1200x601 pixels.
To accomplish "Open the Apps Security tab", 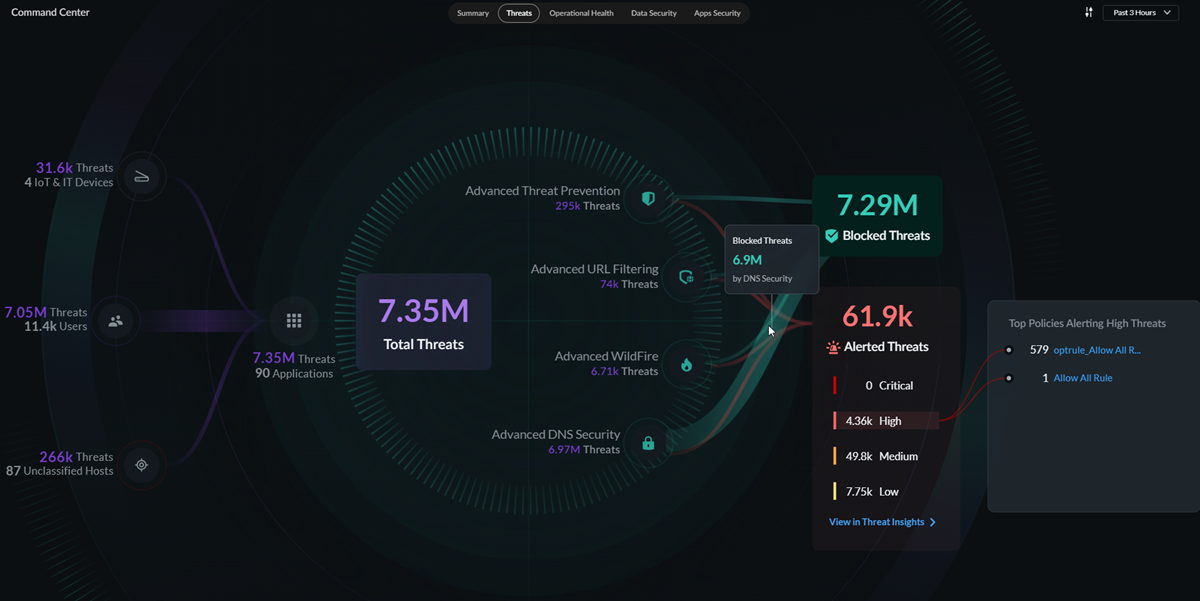I will click(x=717, y=13).
